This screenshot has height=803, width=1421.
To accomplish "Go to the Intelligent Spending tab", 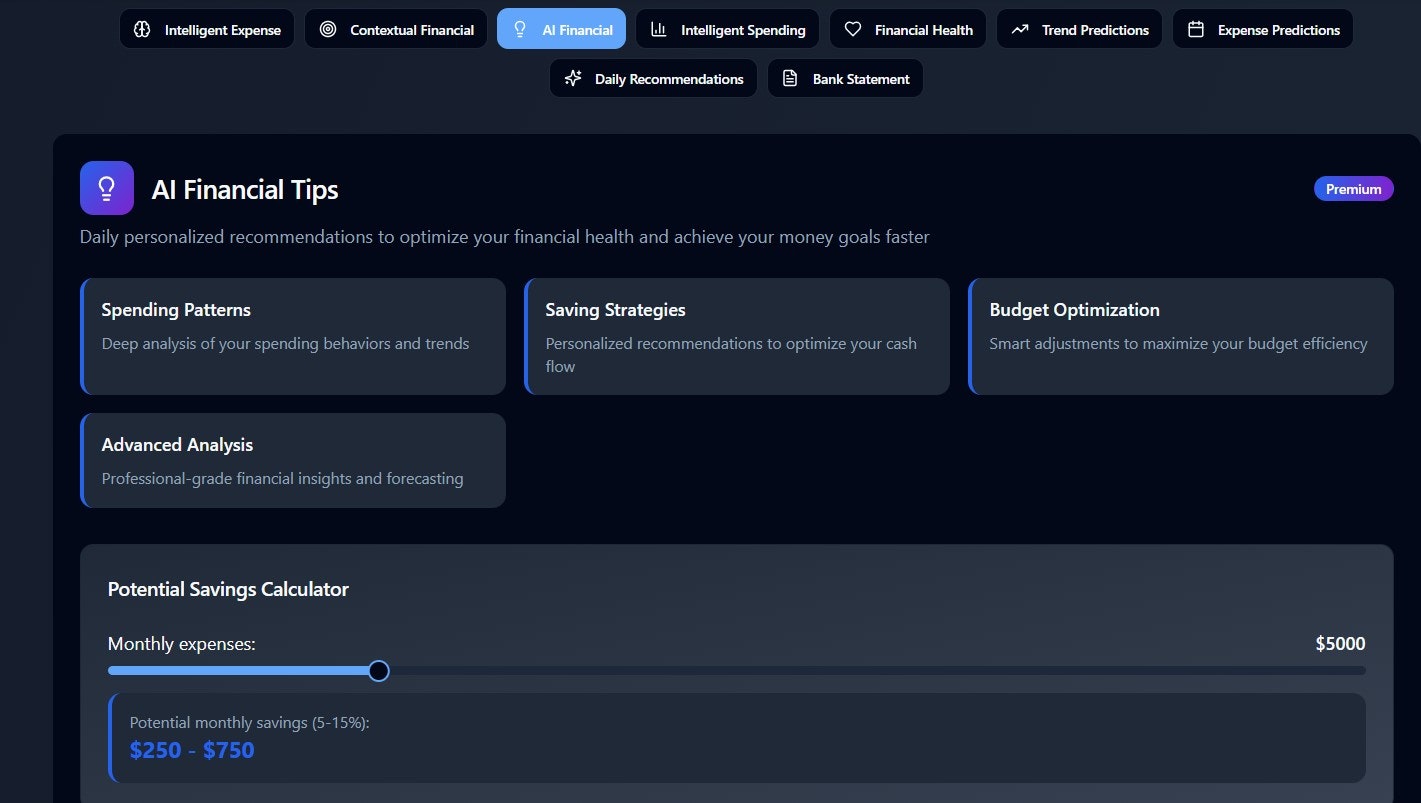I will [727, 29].
